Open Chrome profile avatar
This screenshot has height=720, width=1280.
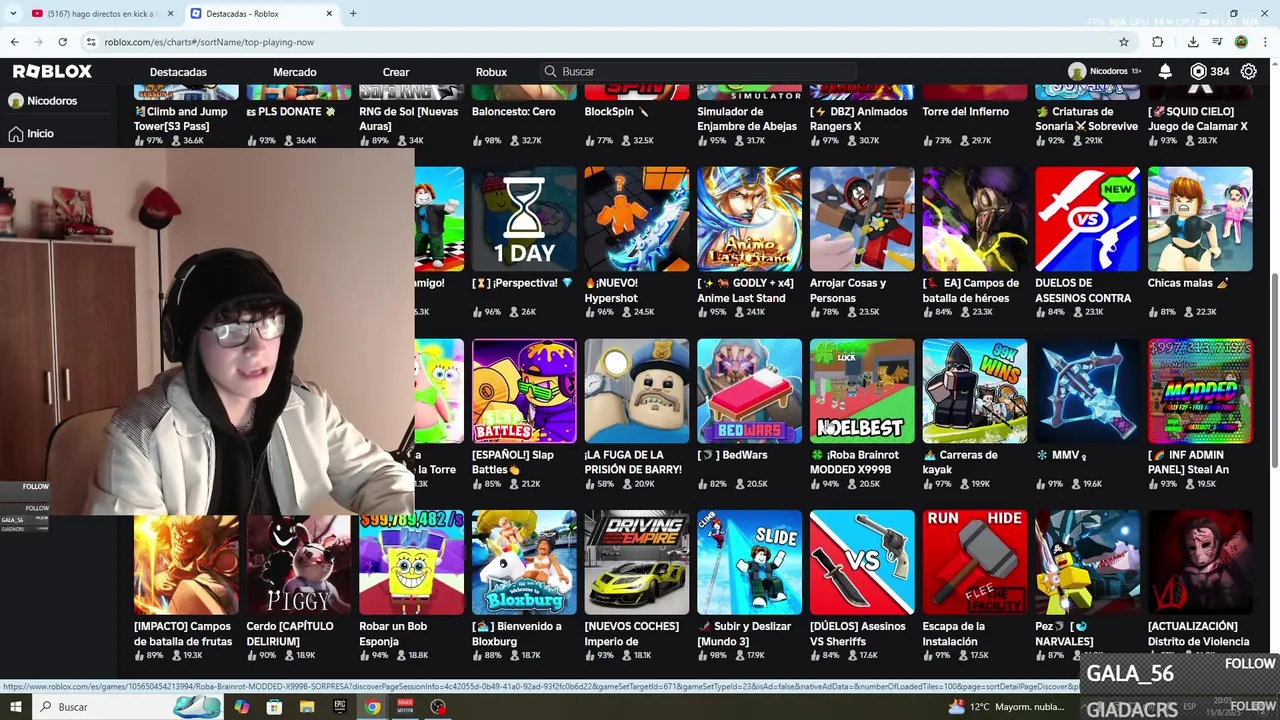1241,42
